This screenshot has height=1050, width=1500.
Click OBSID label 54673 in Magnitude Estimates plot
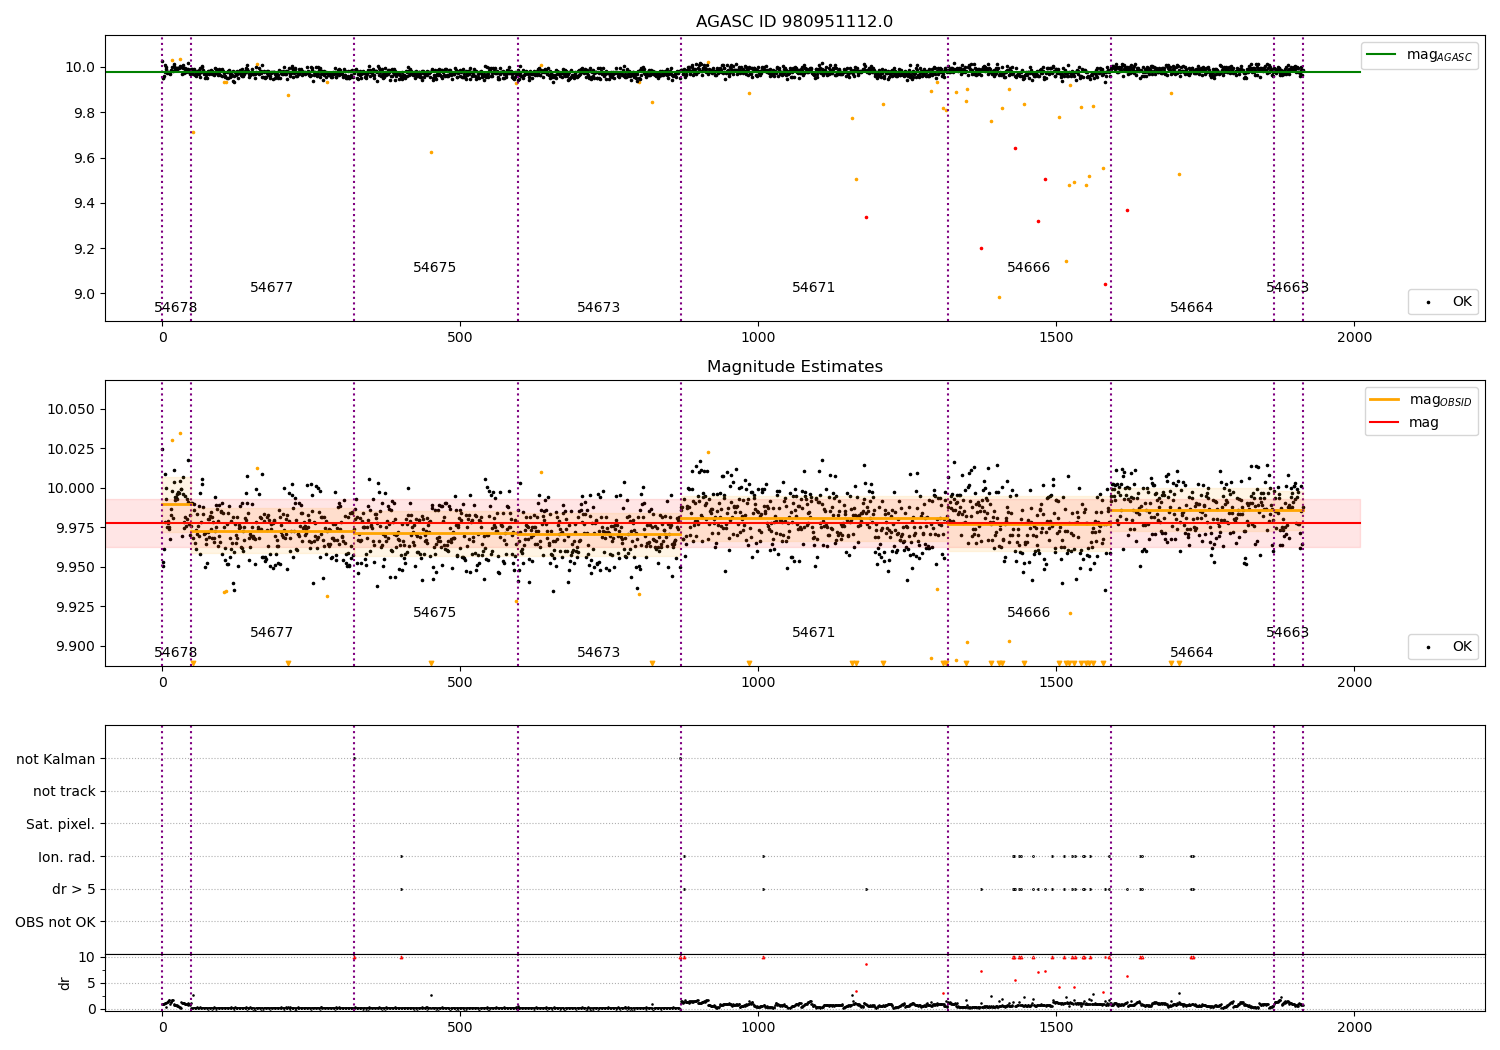[x=599, y=653]
